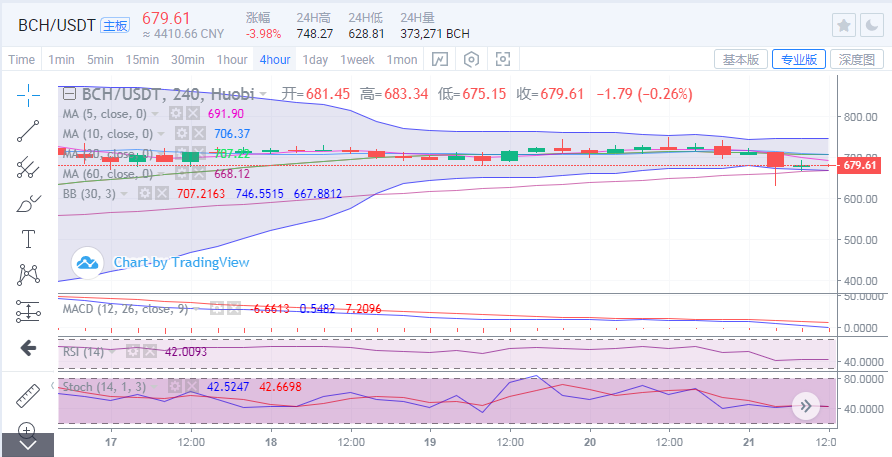Viewport: 892px width, 457px height.
Task: Choose the pitchfork drawing tool
Action: pos(28,167)
